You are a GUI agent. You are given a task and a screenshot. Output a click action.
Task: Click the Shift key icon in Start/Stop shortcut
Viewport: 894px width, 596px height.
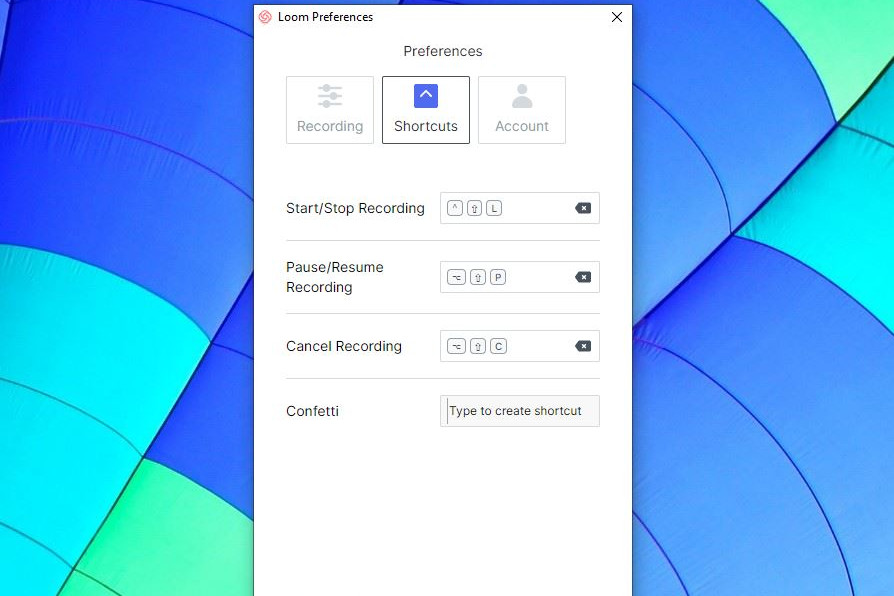(x=475, y=208)
